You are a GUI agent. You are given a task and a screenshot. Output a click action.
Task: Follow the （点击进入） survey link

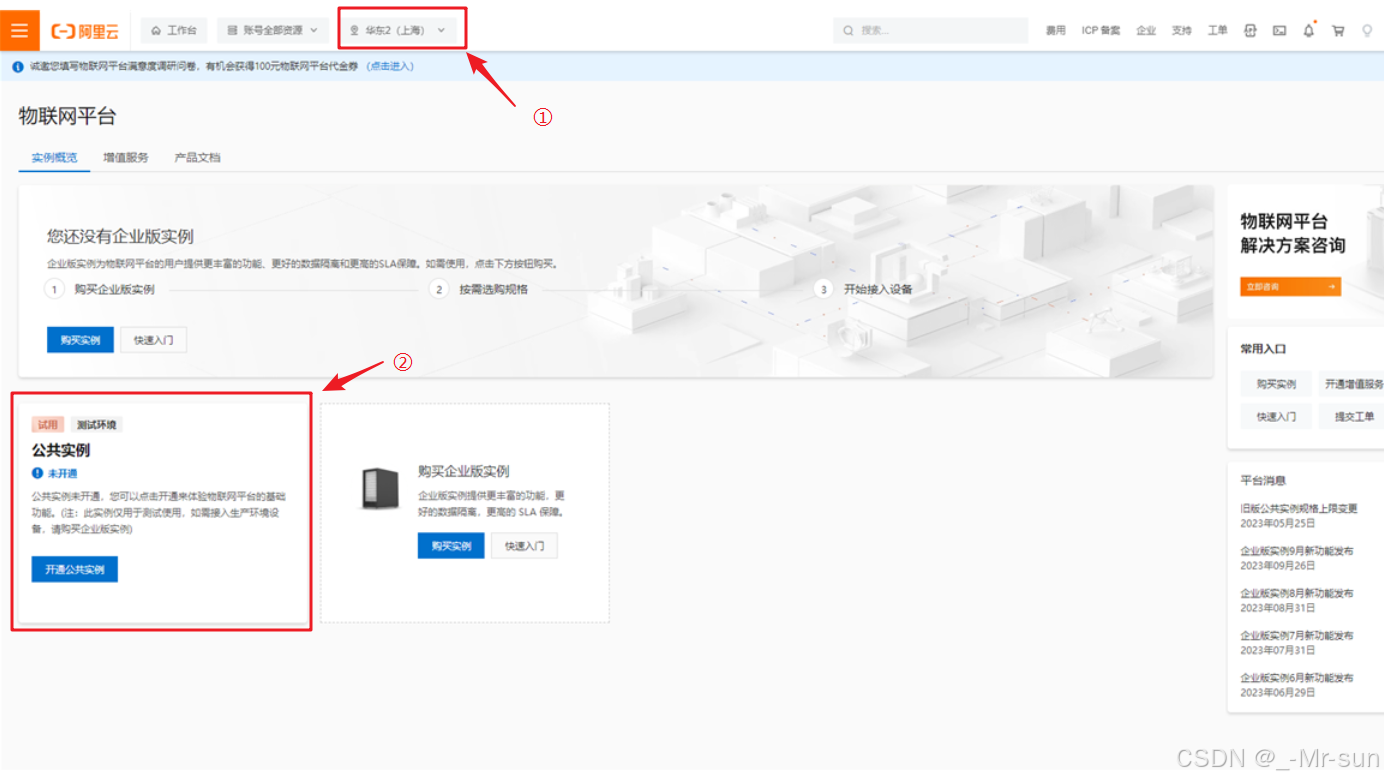[390, 67]
